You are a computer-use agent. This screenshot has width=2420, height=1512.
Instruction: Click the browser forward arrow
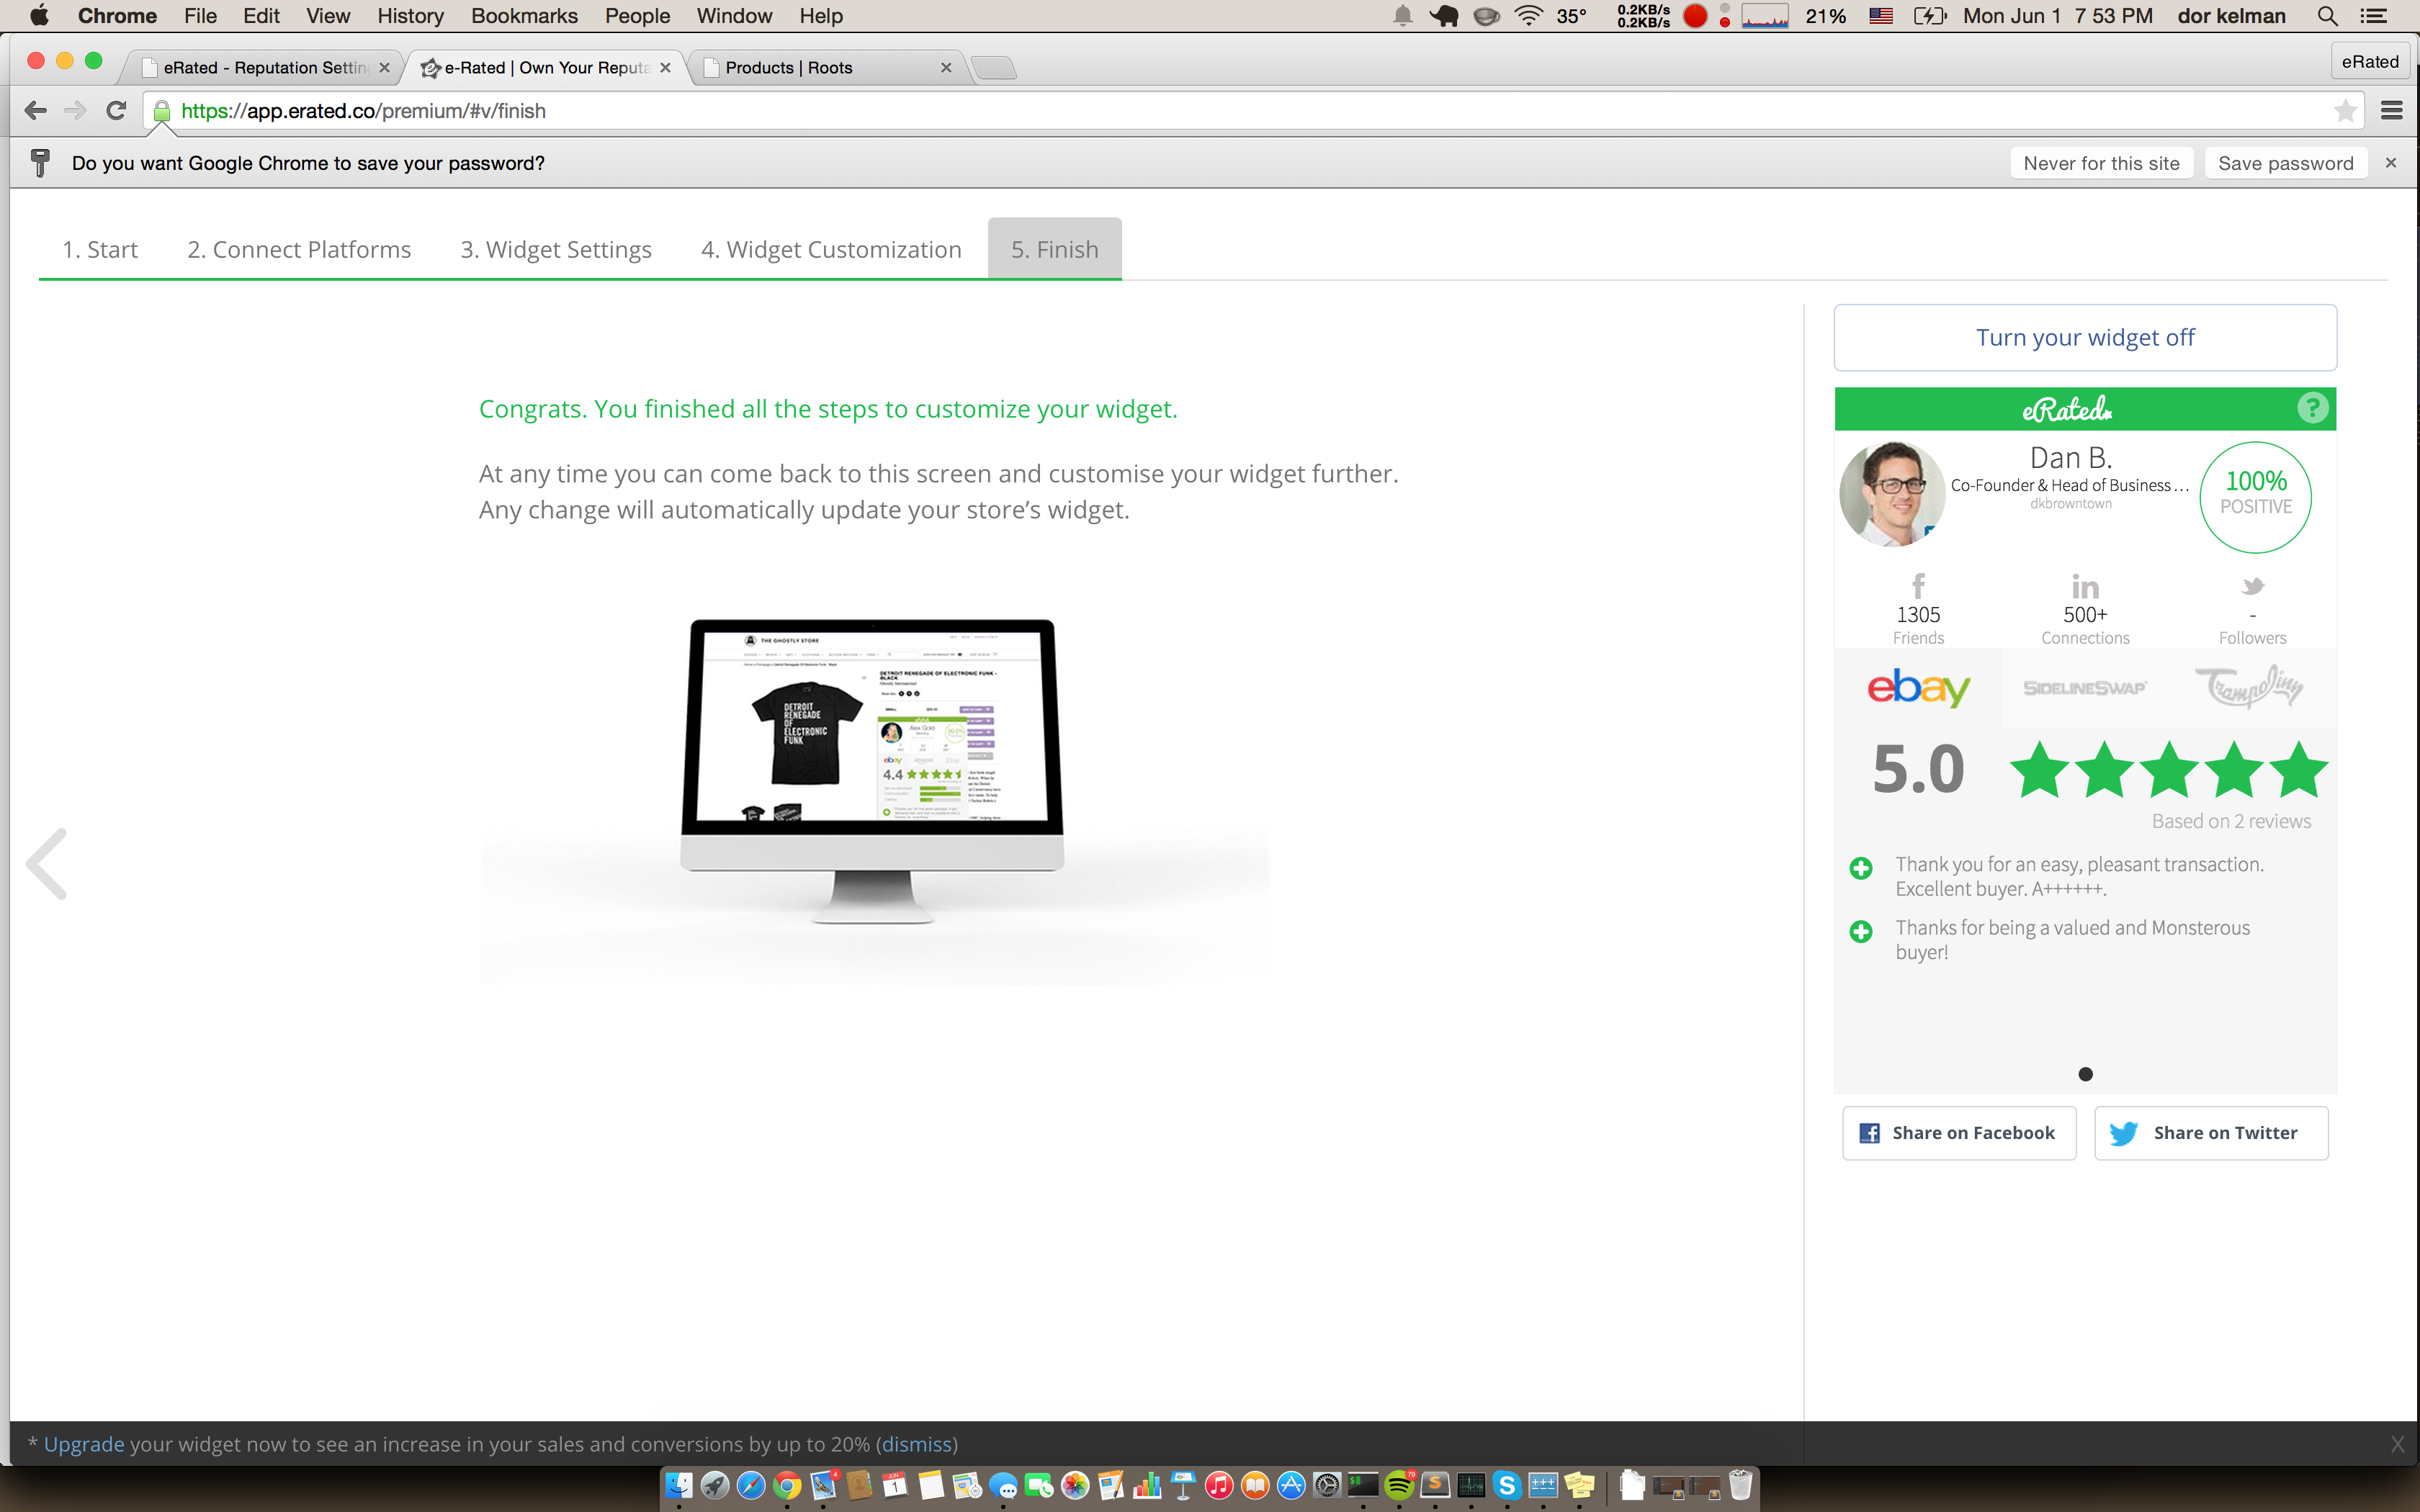tap(75, 111)
